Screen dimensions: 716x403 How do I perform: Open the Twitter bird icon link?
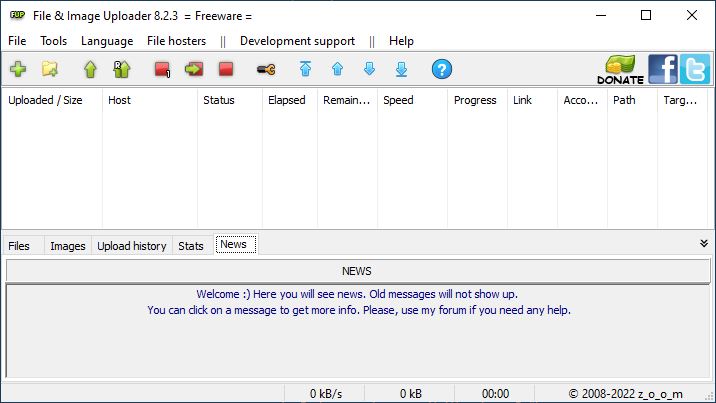695,69
